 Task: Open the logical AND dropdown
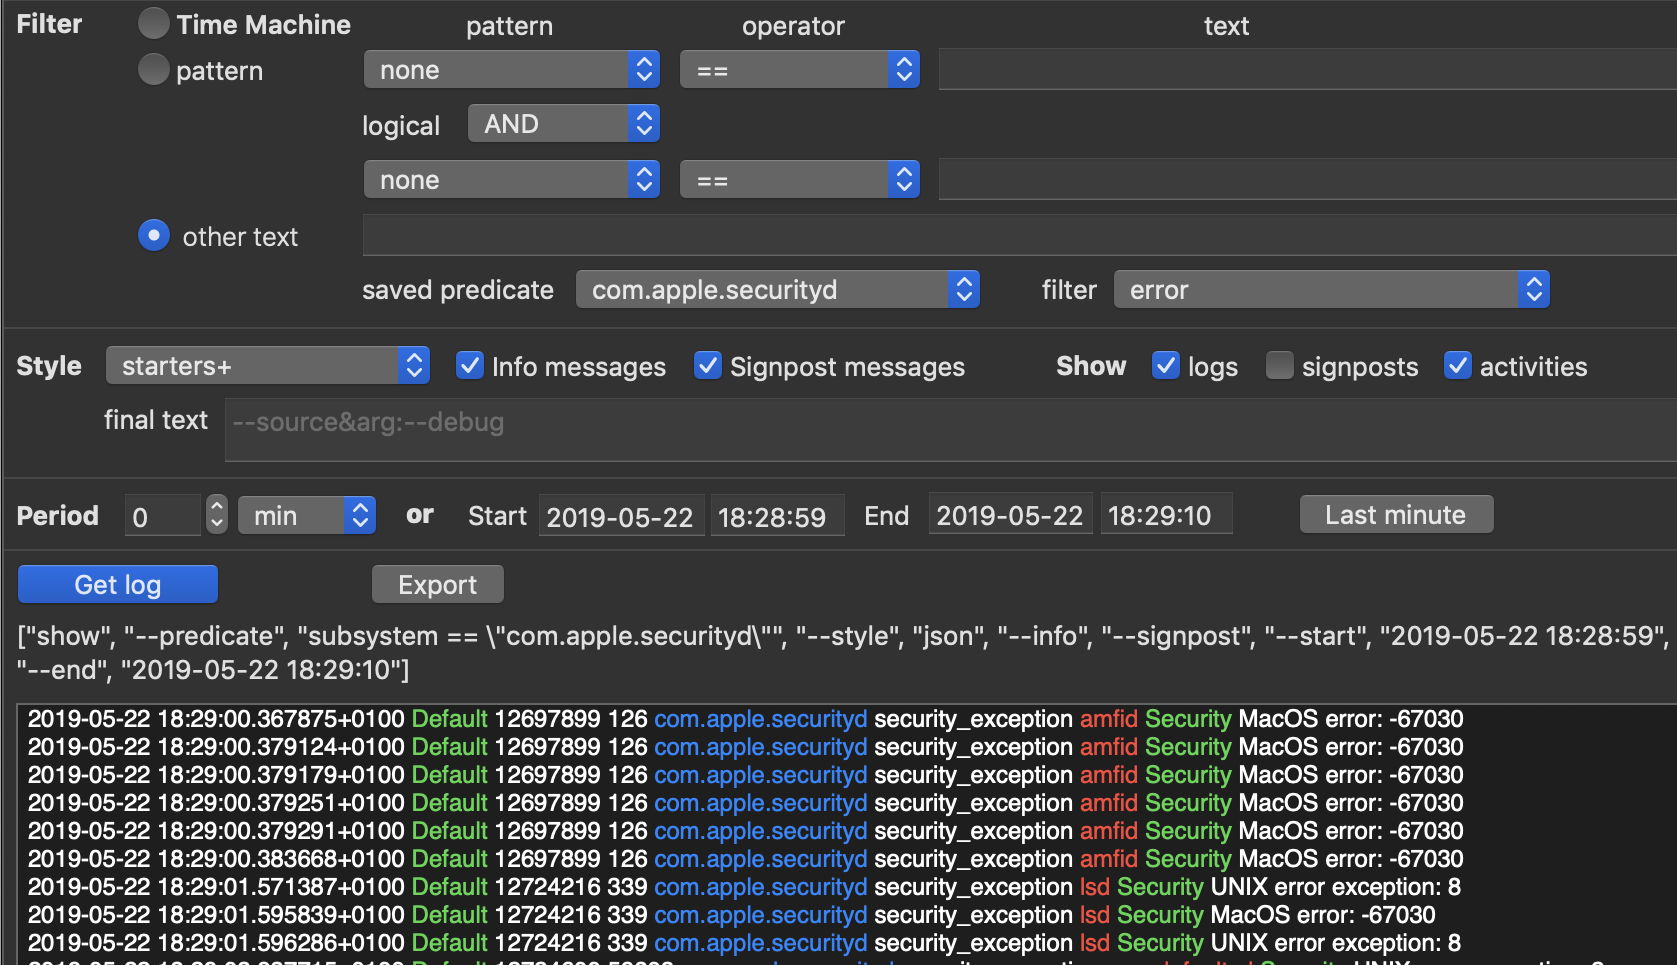click(563, 124)
